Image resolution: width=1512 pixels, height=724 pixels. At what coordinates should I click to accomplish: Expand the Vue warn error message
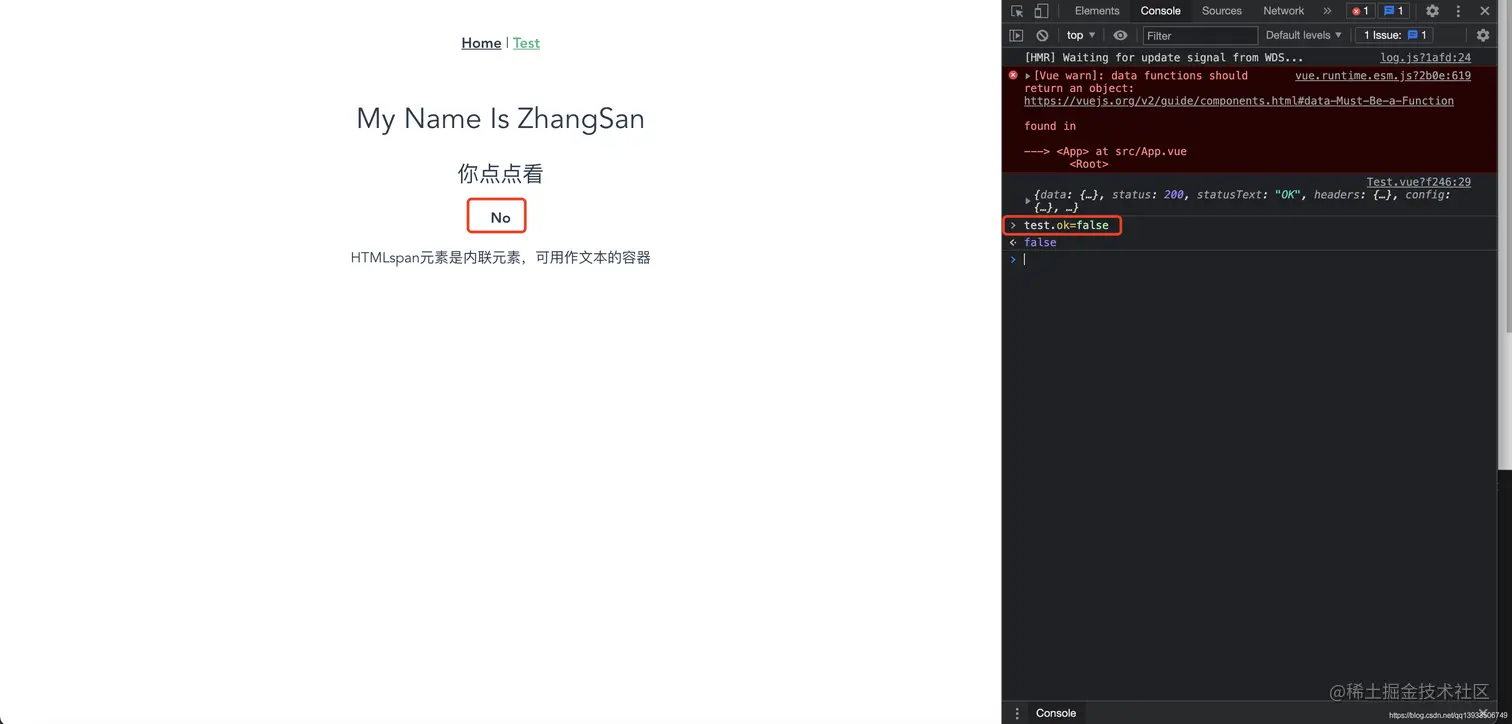[x=1028, y=76]
